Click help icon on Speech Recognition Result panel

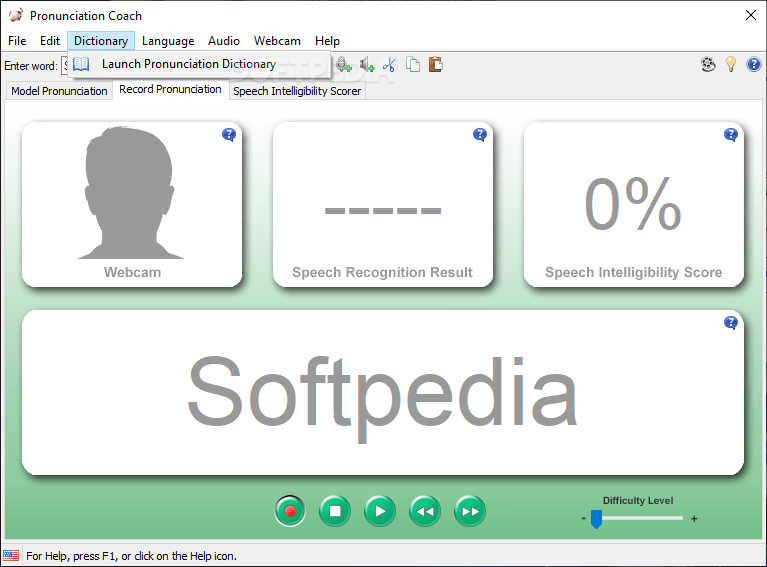click(x=480, y=135)
